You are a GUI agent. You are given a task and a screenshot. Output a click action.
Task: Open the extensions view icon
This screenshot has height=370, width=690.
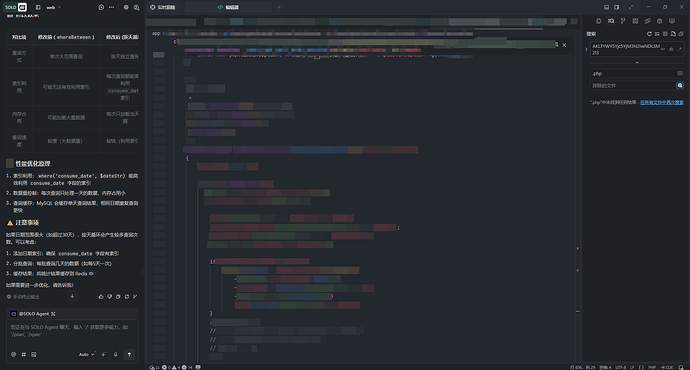(x=635, y=21)
